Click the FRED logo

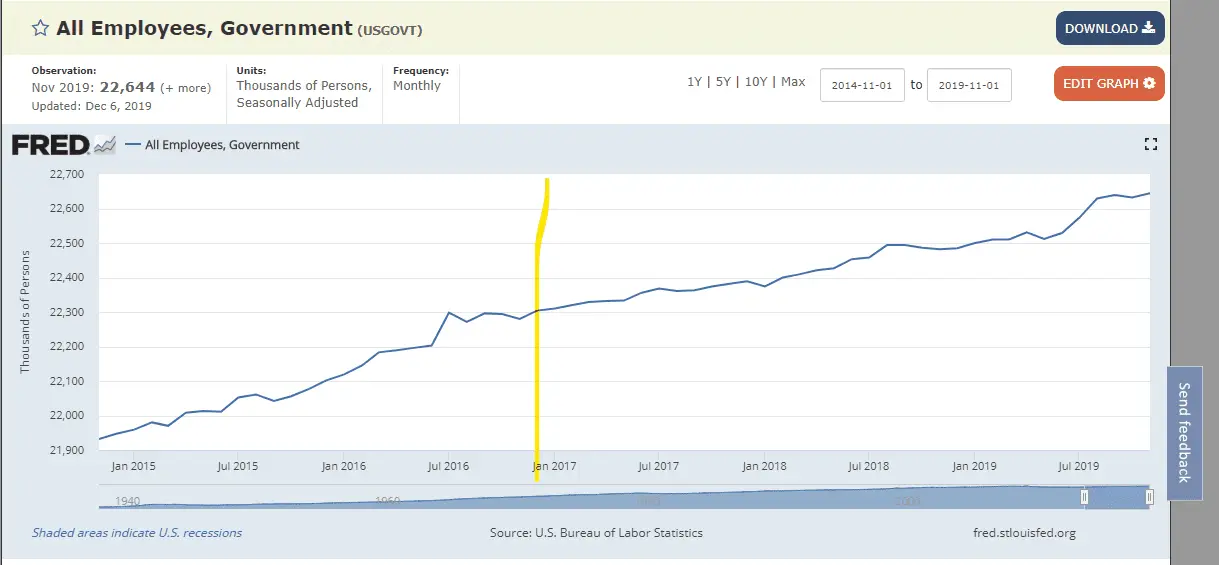coord(64,145)
